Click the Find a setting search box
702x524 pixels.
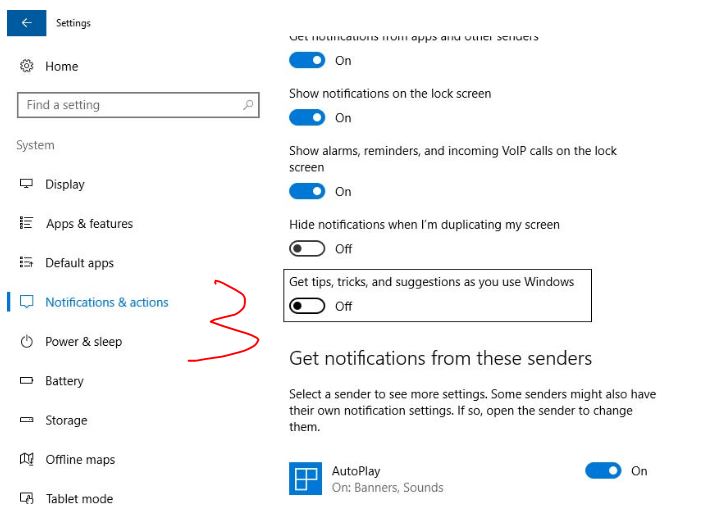pyautogui.click(x=138, y=105)
